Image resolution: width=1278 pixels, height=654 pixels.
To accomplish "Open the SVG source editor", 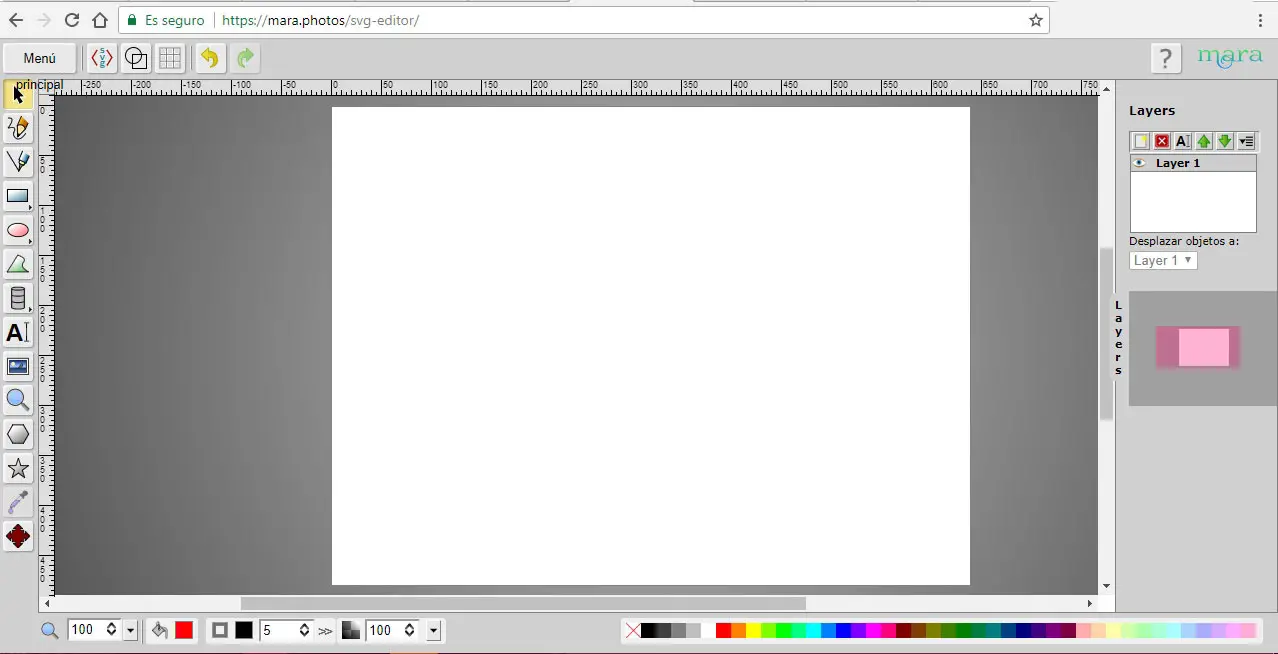I will 102,58.
